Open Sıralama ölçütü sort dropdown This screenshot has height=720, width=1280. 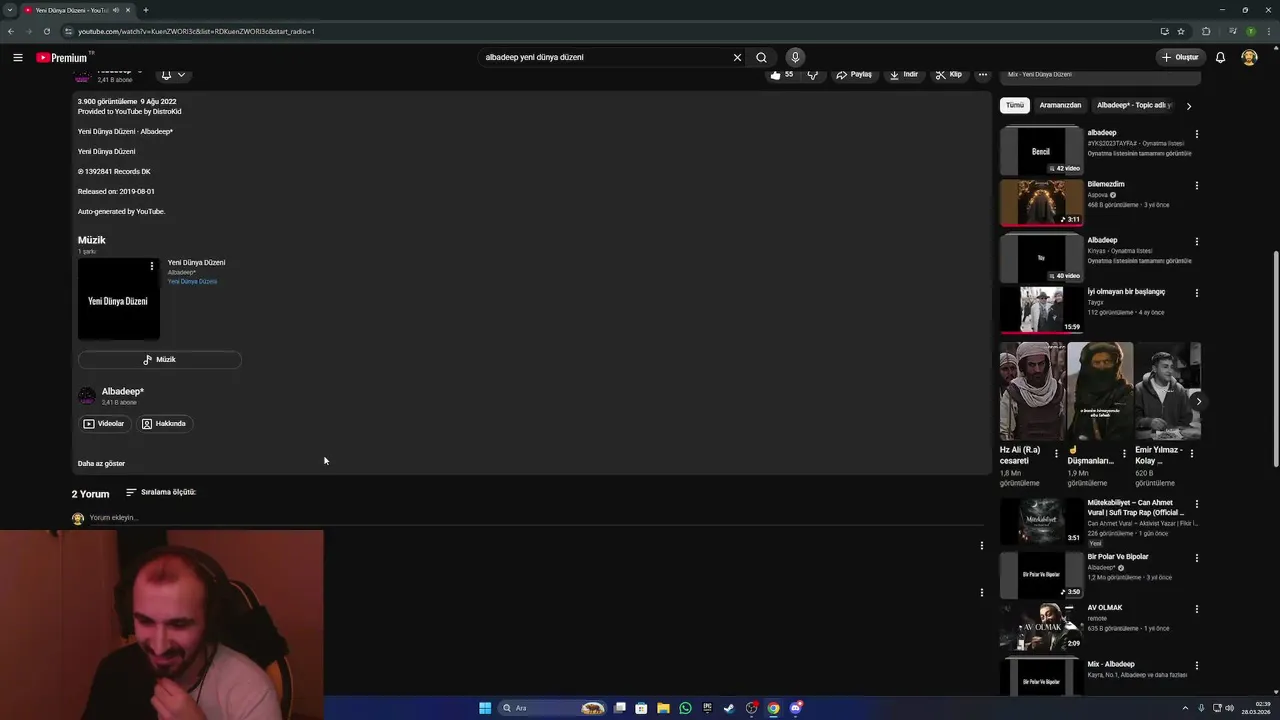click(x=160, y=492)
